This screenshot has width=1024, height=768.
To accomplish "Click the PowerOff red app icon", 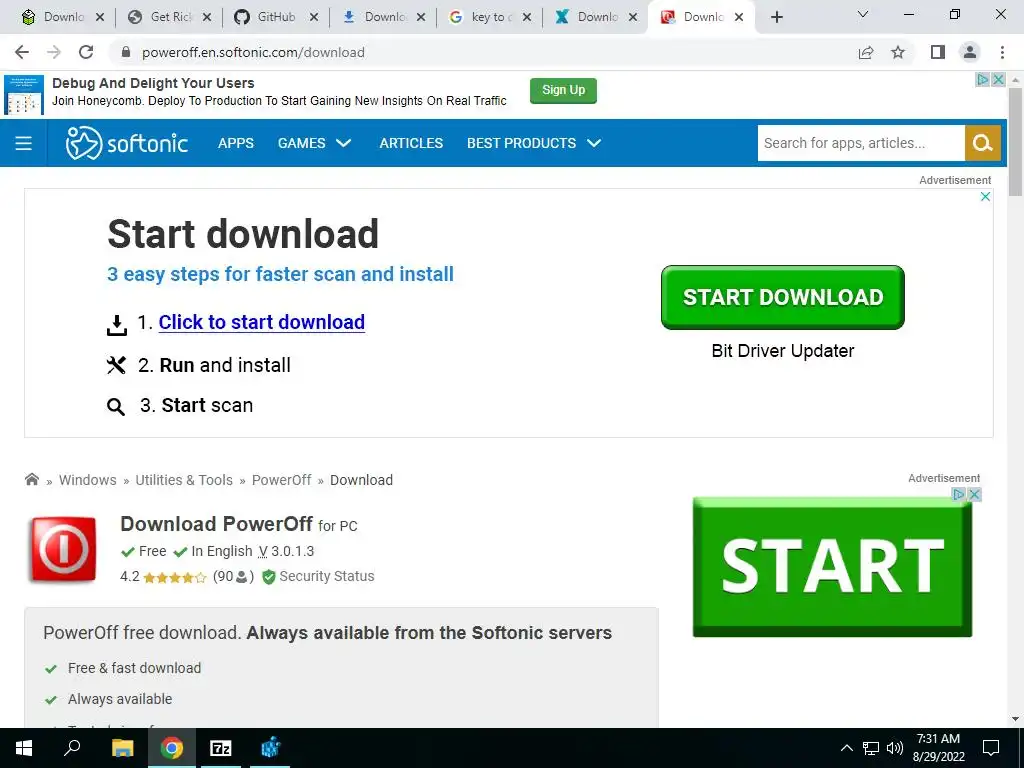I will (x=62, y=549).
